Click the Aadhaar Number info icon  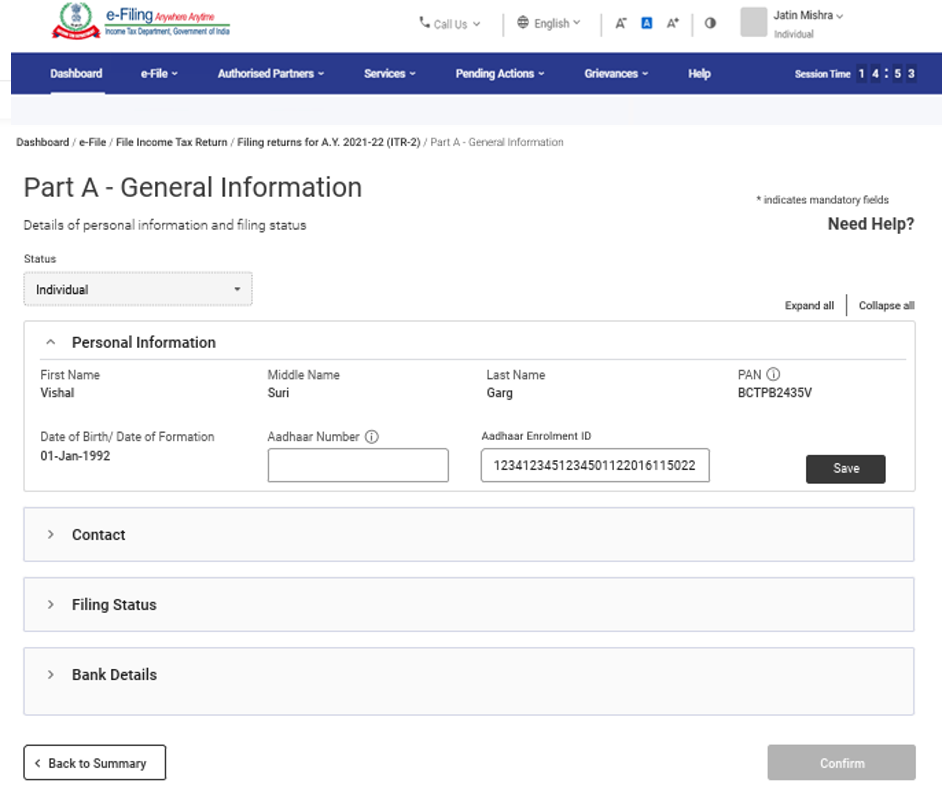click(x=372, y=437)
